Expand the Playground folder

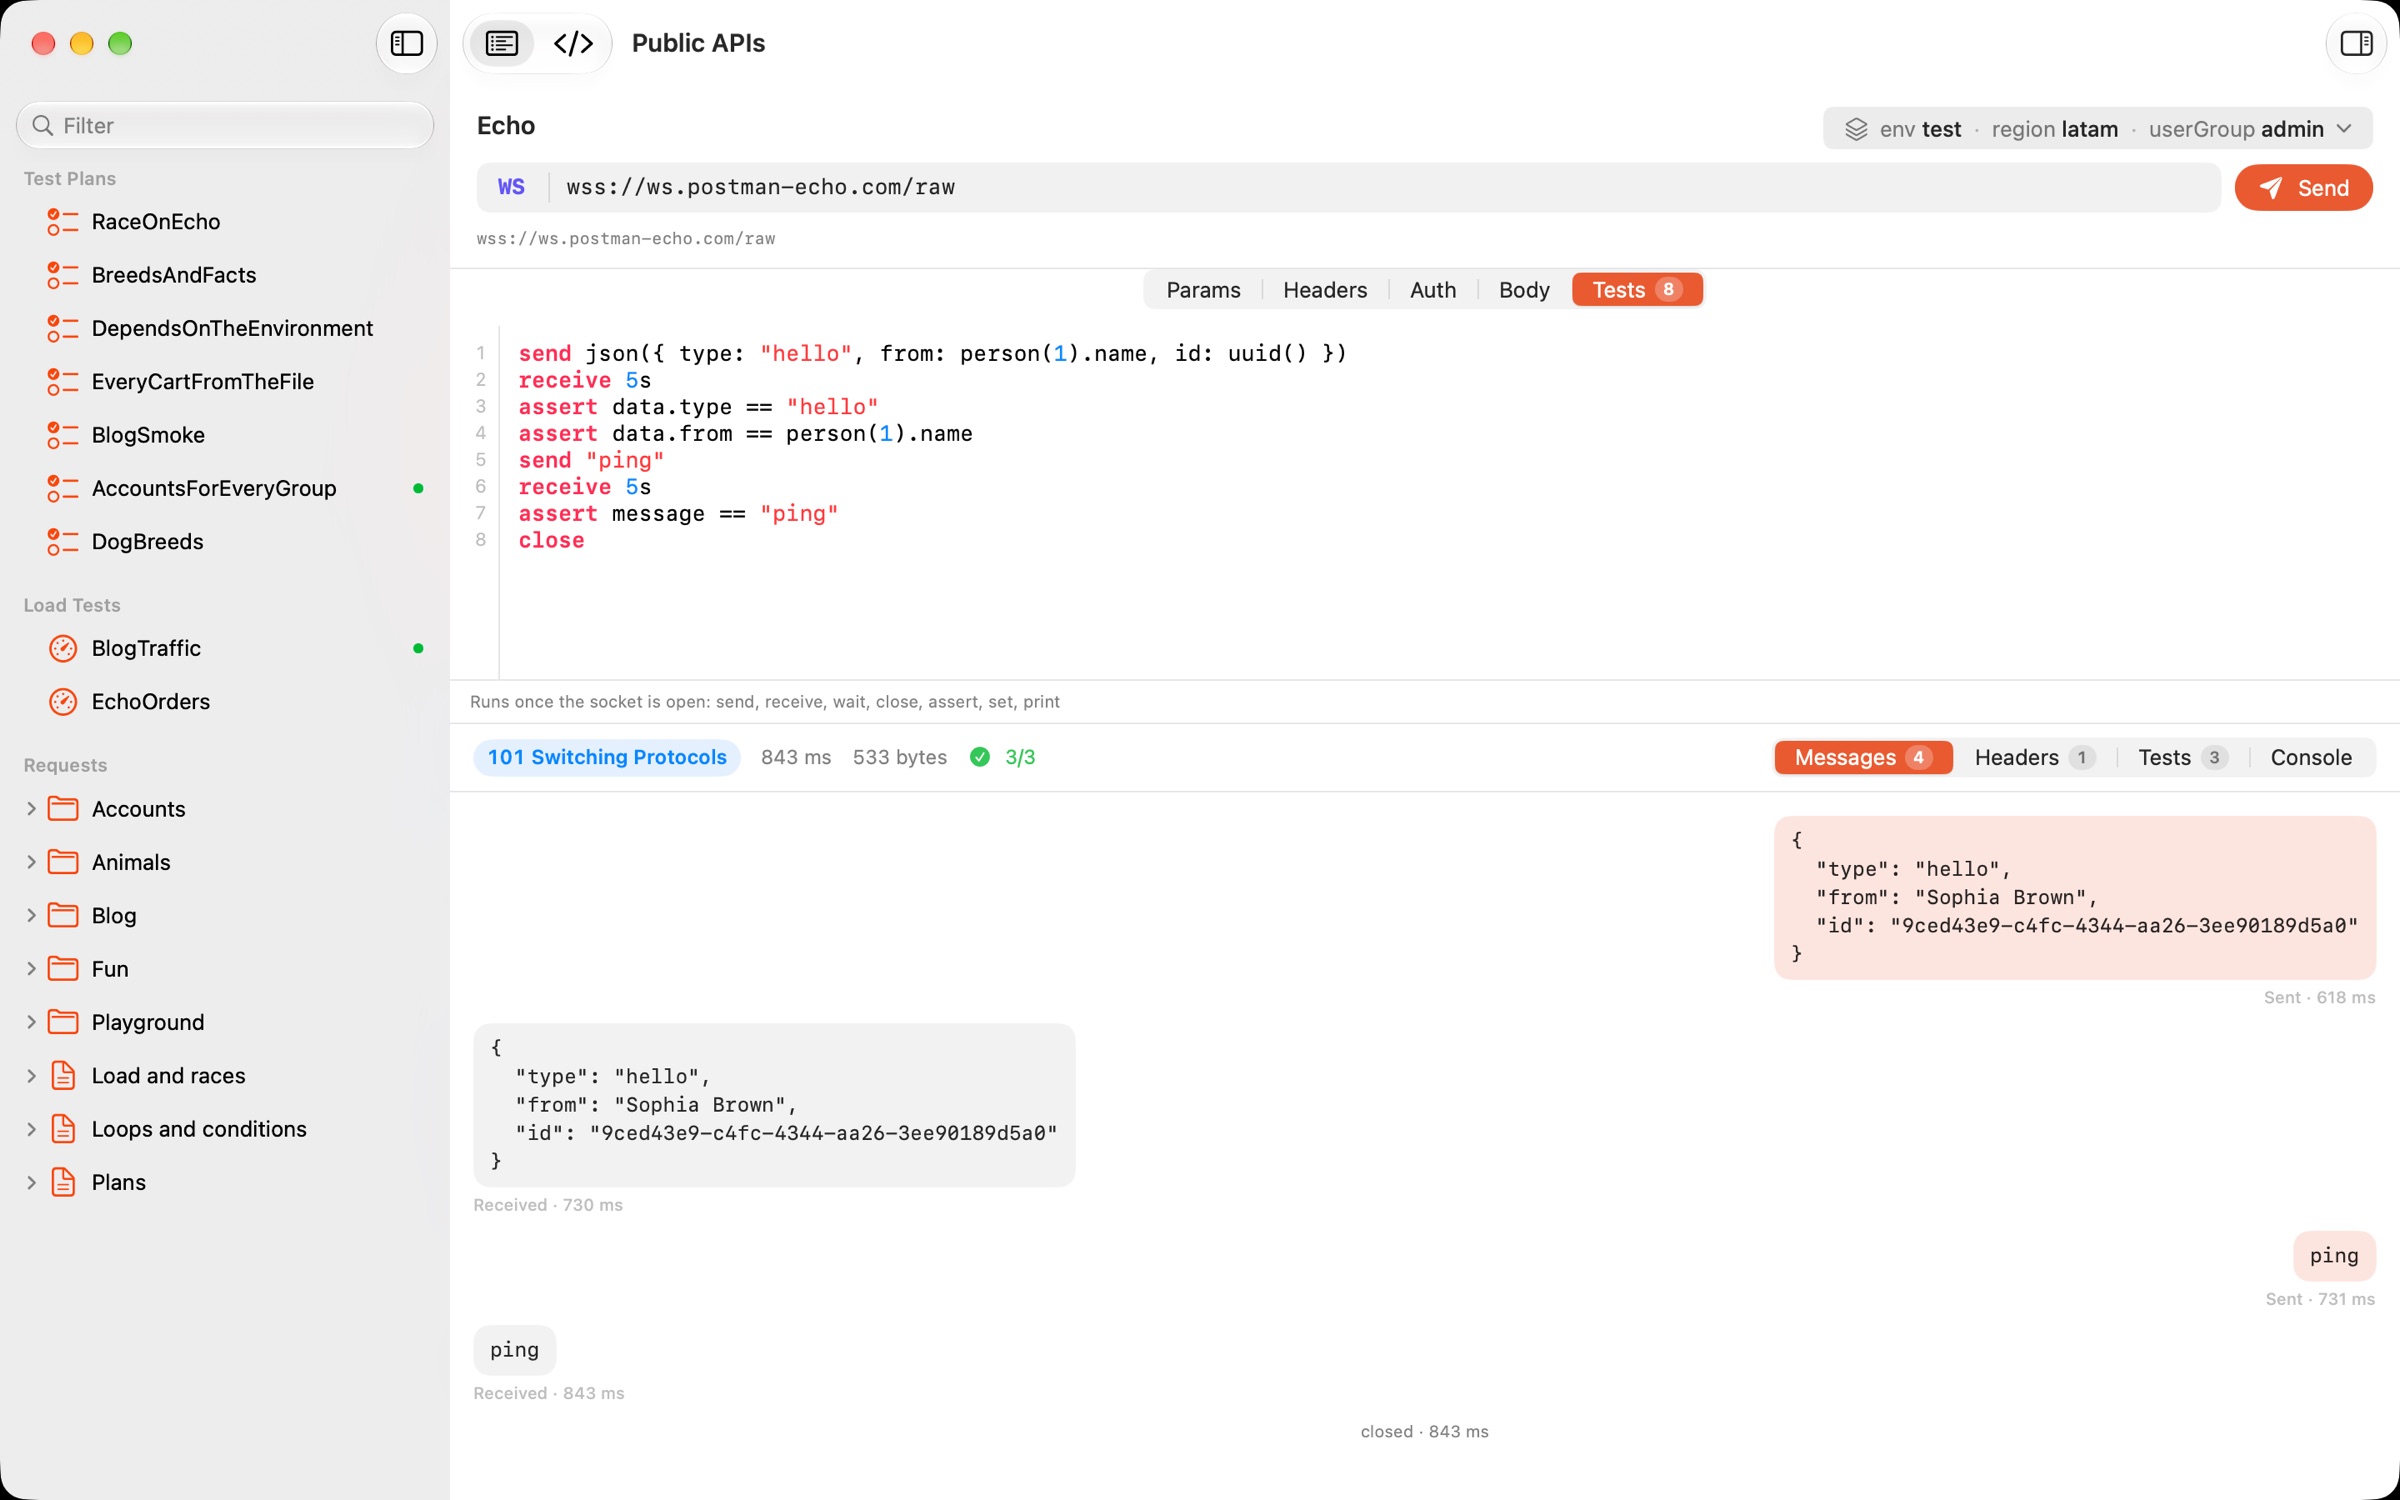click(x=31, y=1022)
